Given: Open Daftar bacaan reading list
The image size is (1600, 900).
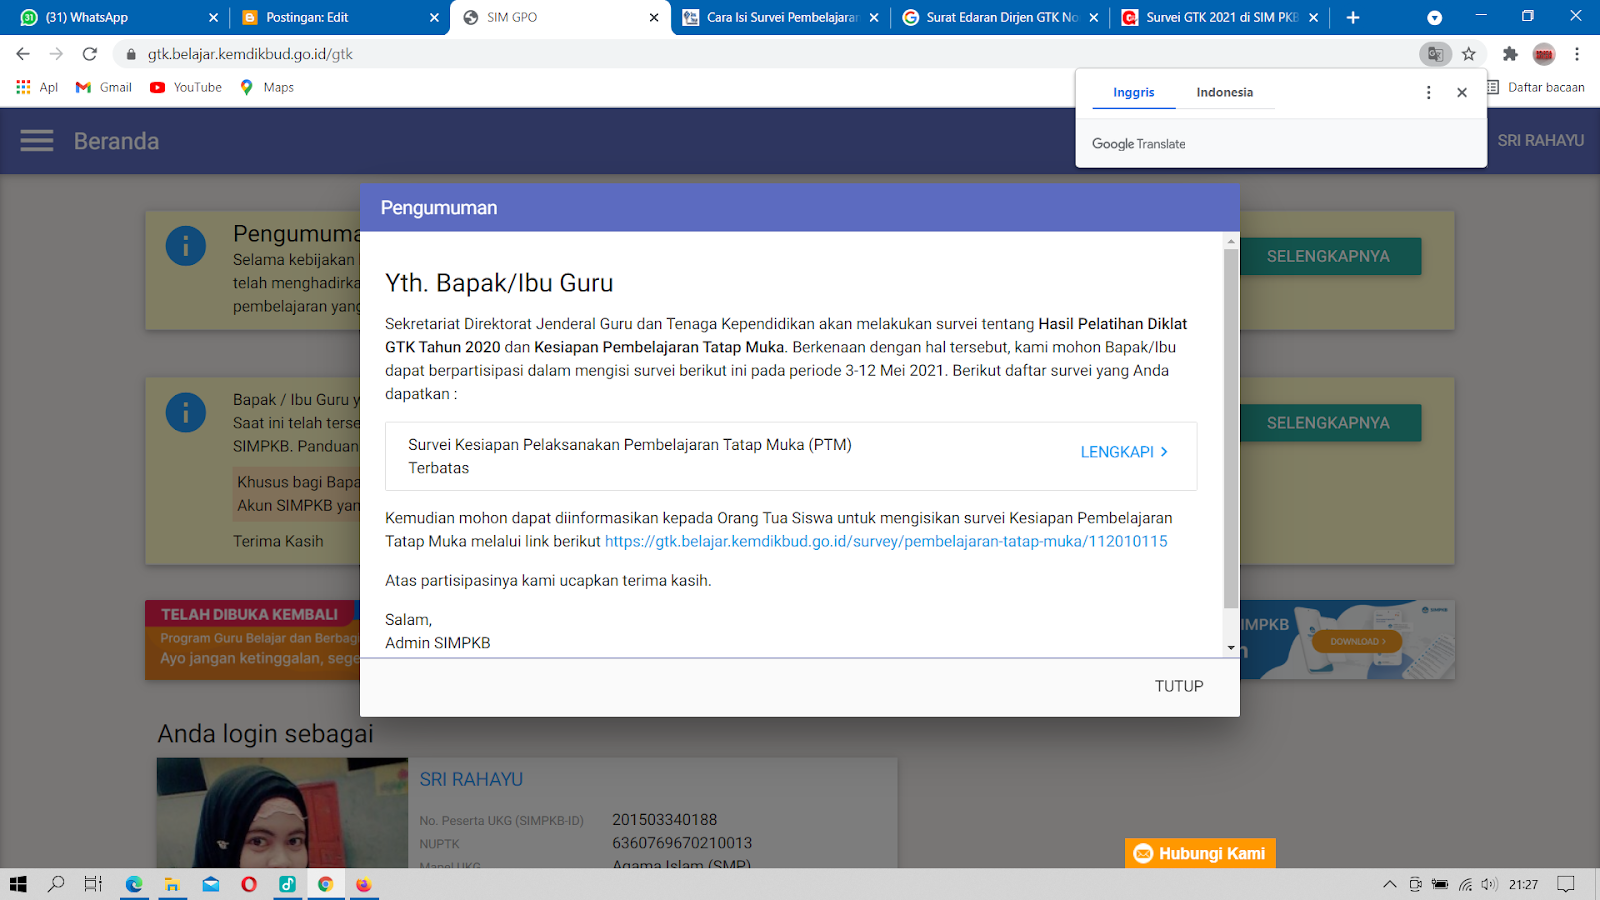Looking at the screenshot, I should (1536, 87).
